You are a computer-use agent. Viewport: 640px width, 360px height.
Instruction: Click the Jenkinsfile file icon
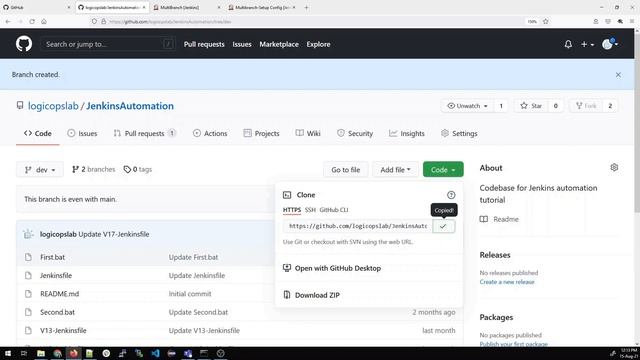point(28,276)
